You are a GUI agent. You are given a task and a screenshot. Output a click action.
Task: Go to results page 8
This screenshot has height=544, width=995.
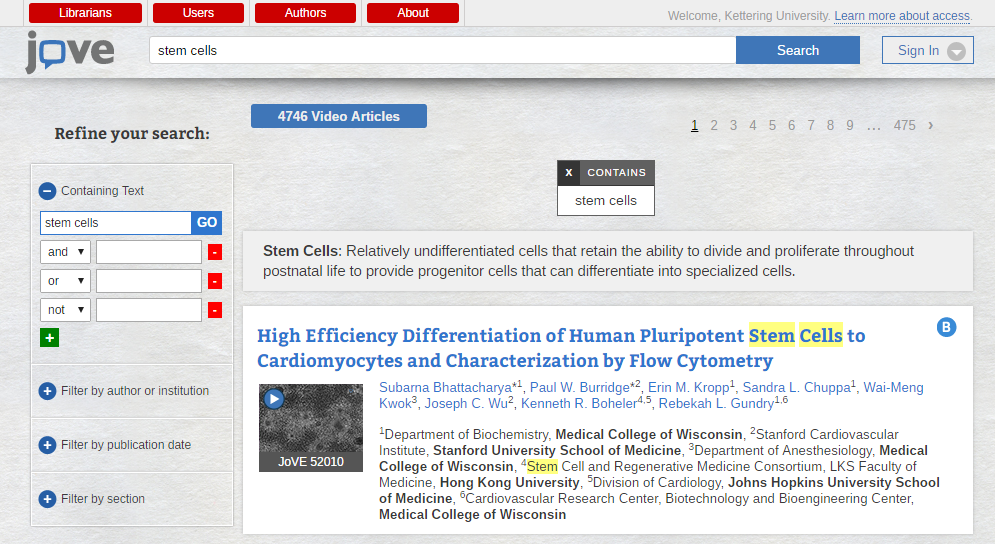point(830,126)
